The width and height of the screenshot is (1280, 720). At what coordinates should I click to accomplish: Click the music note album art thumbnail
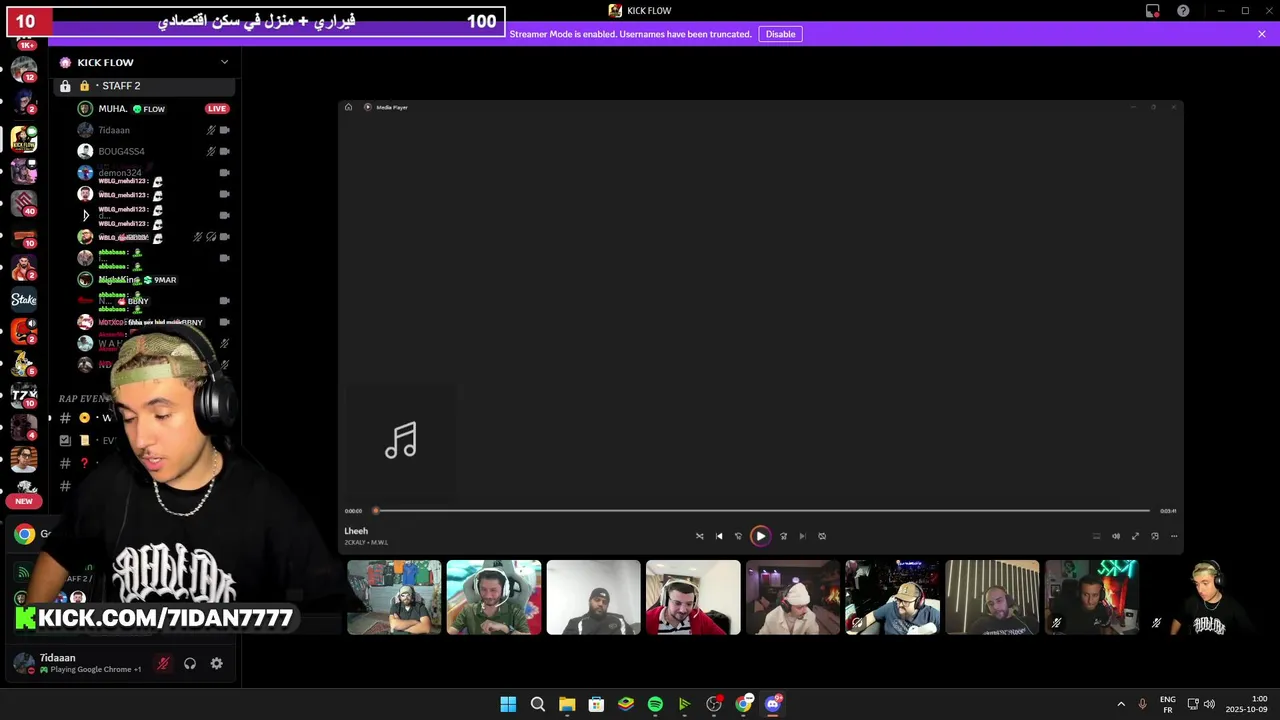point(401,440)
